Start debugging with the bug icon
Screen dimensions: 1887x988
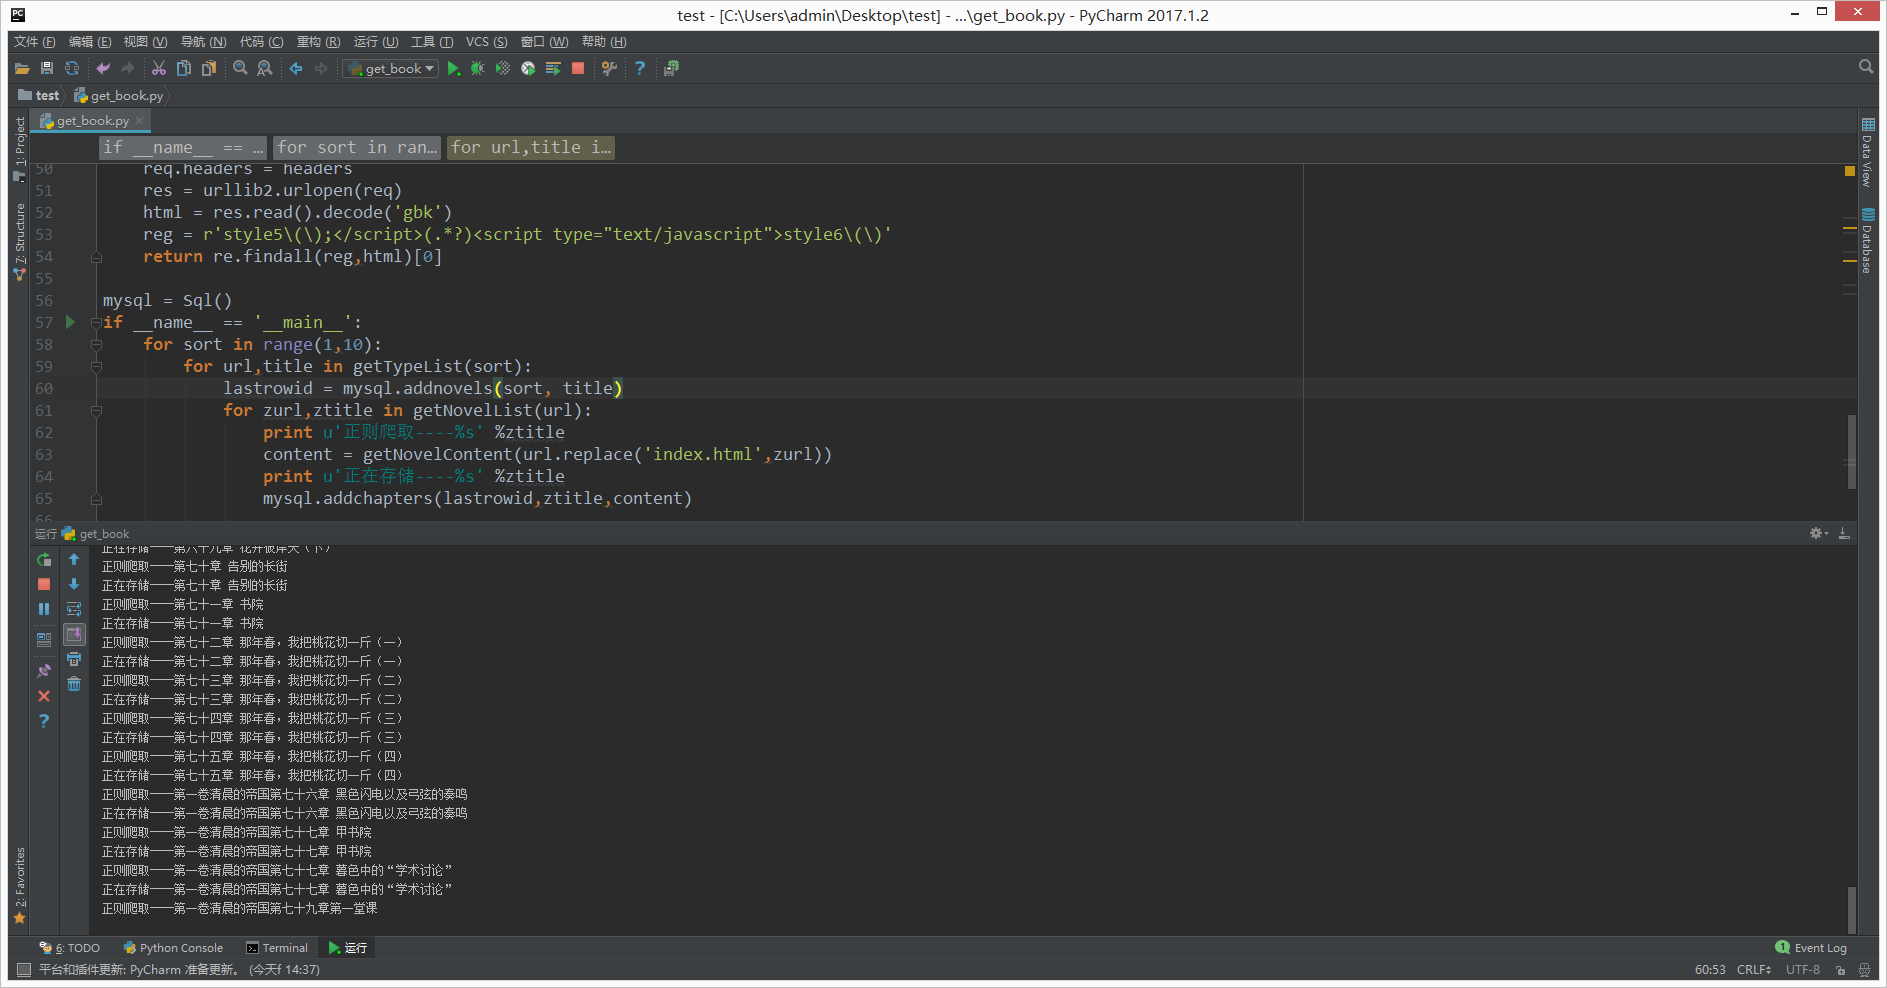(478, 68)
